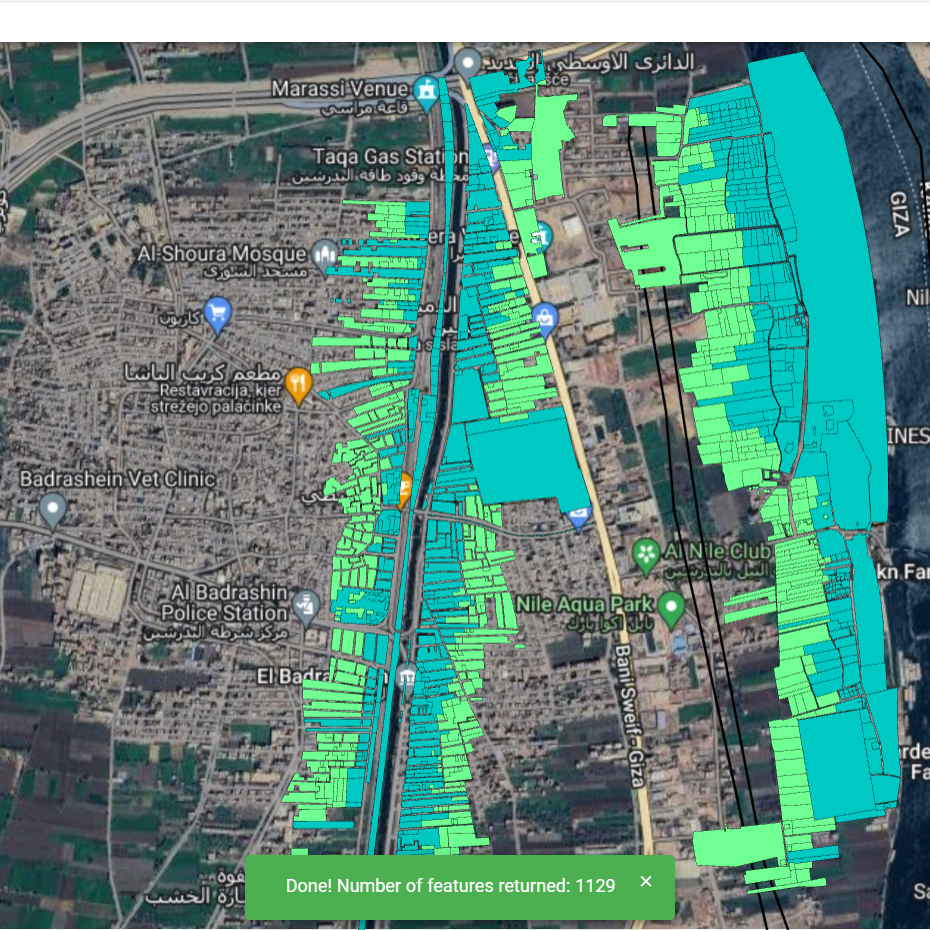Open the blue shopping cart map marker
930x930 pixels.
[217, 315]
